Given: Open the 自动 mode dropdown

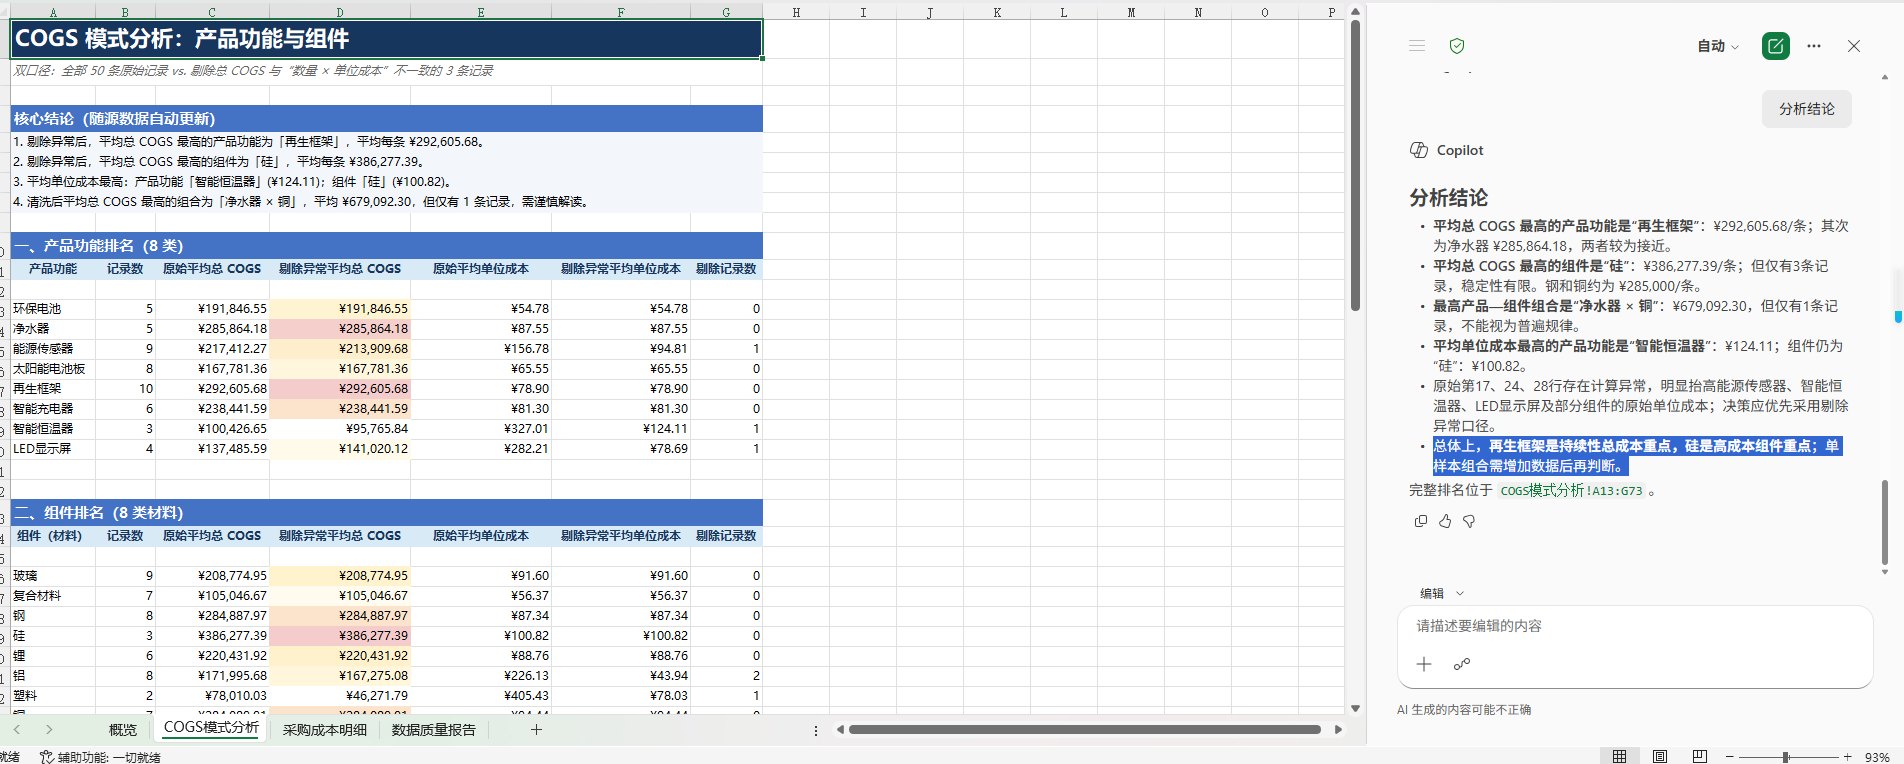Looking at the screenshot, I should [x=1718, y=46].
